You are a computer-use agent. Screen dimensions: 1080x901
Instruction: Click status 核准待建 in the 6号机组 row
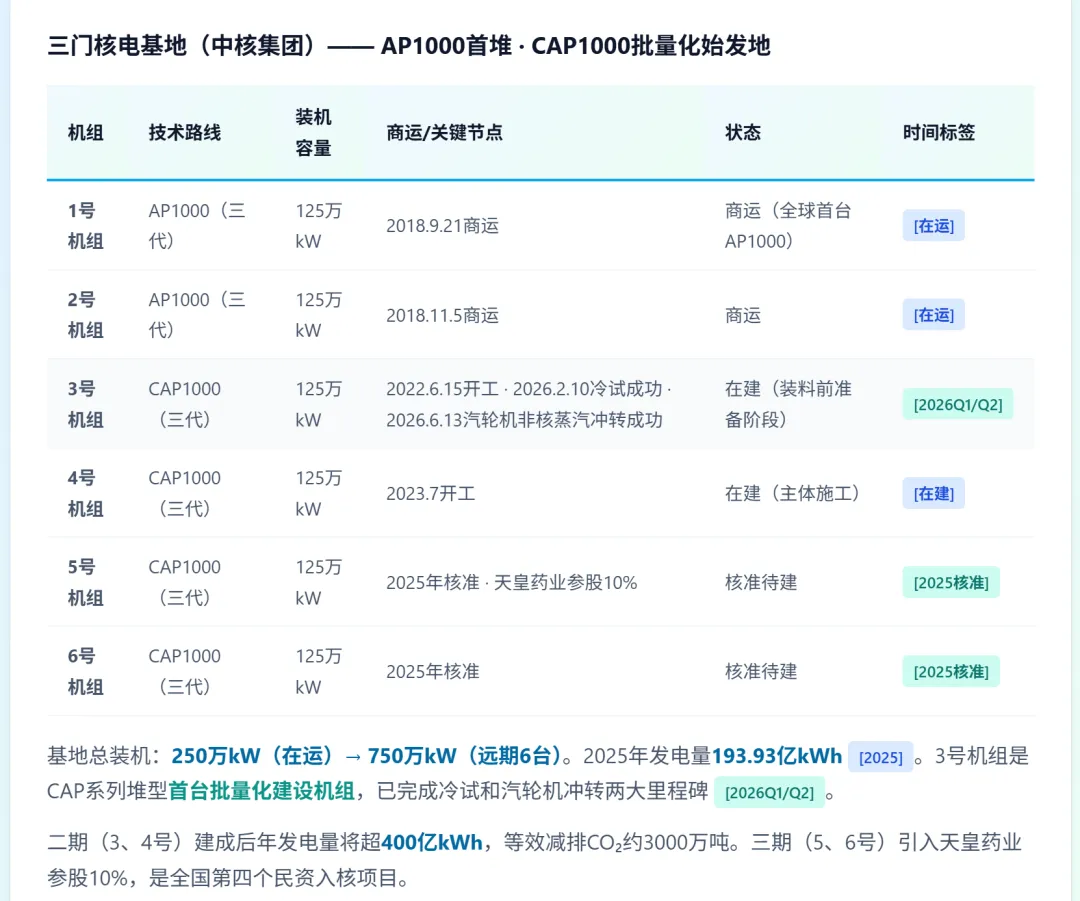point(760,672)
